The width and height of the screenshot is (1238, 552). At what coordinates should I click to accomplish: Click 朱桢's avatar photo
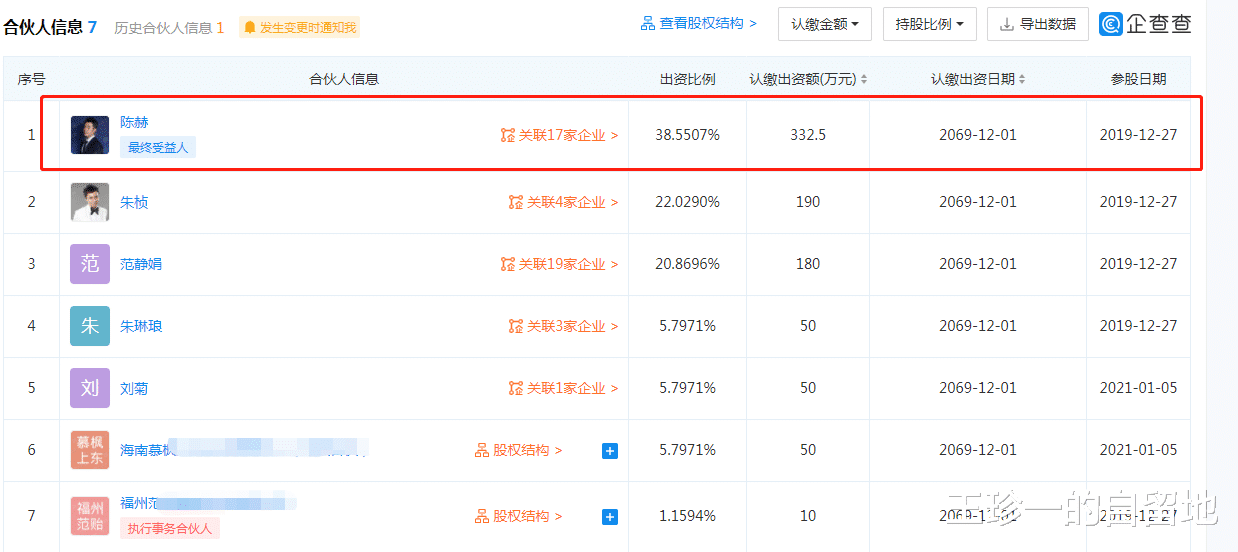point(90,202)
